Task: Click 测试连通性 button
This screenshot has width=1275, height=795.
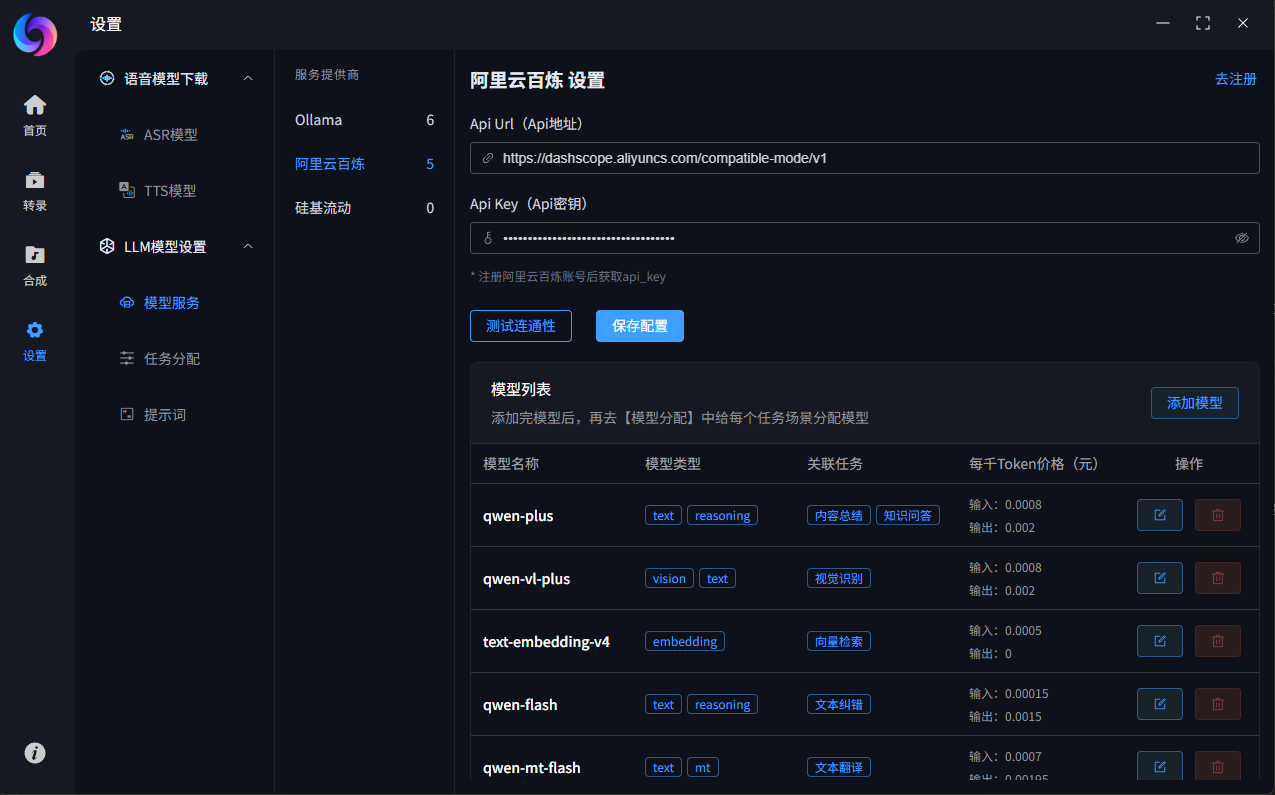Action: coord(521,326)
